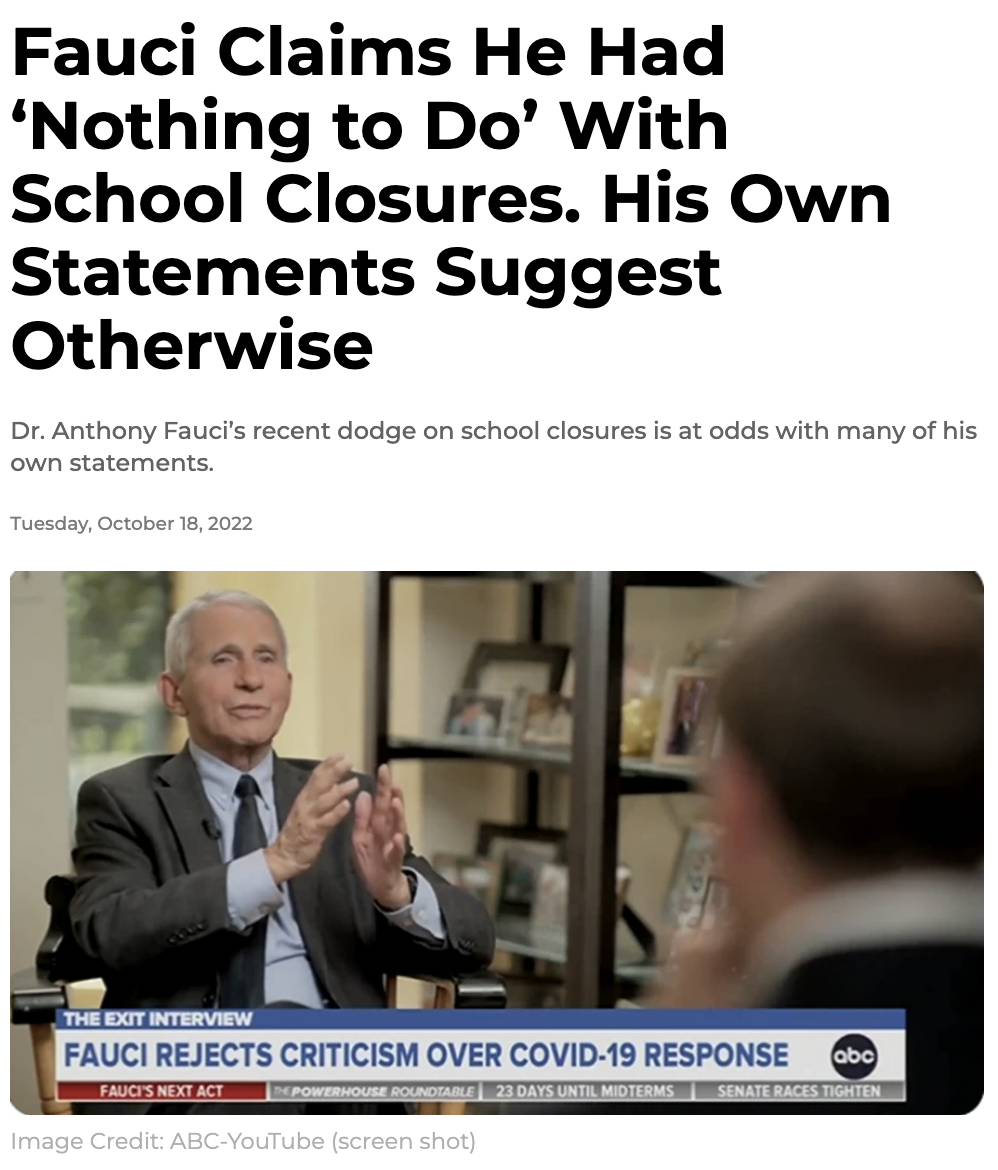Click the Image Credit ABC-YouTube caption
Screen dimensions: 998x1170
(243, 1142)
